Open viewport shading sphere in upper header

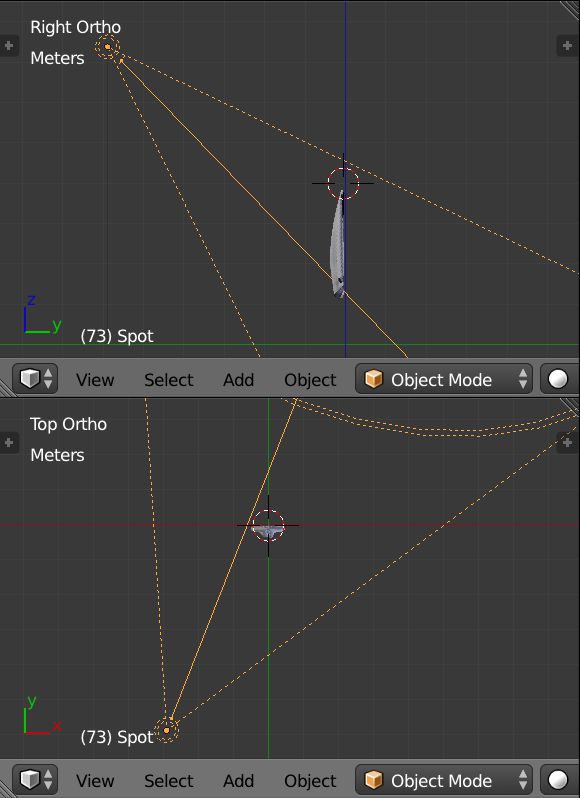coord(559,379)
